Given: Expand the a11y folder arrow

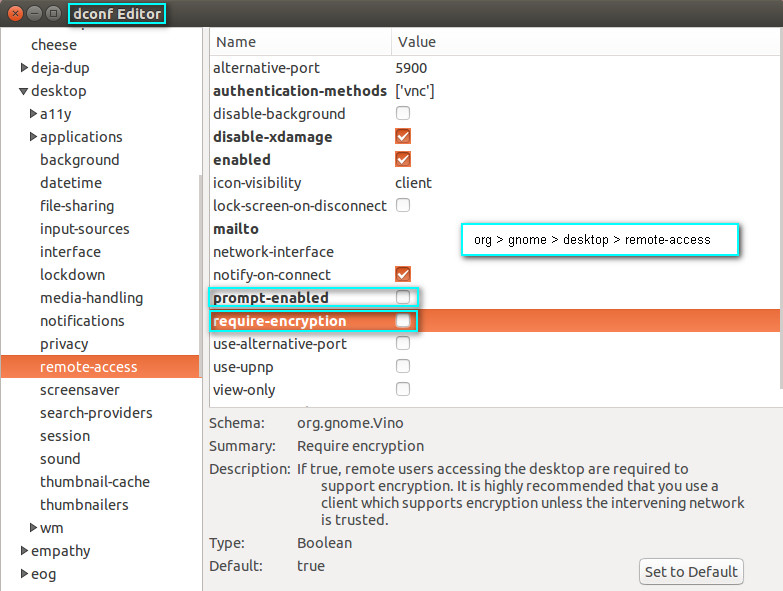Looking at the screenshot, I should click(x=34, y=114).
